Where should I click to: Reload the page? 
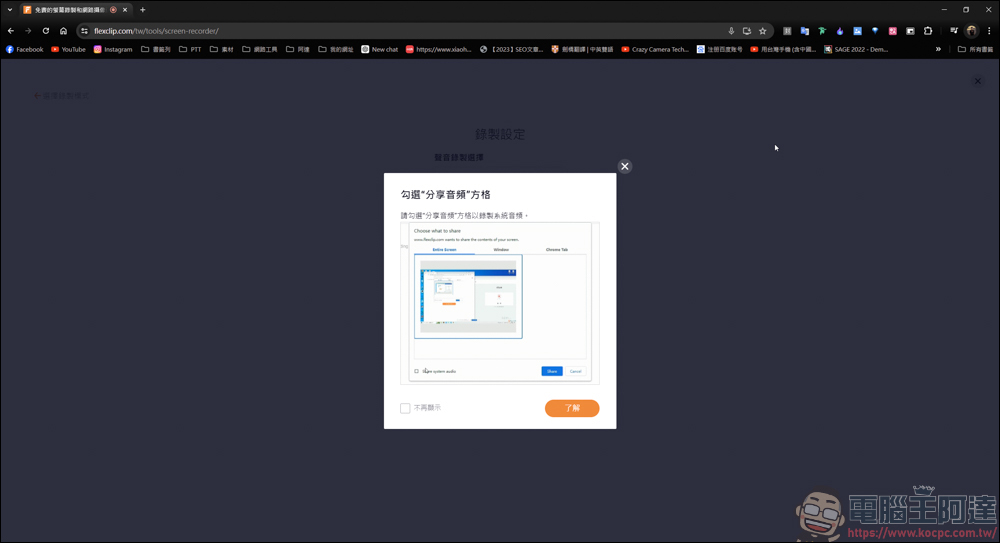(x=46, y=31)
